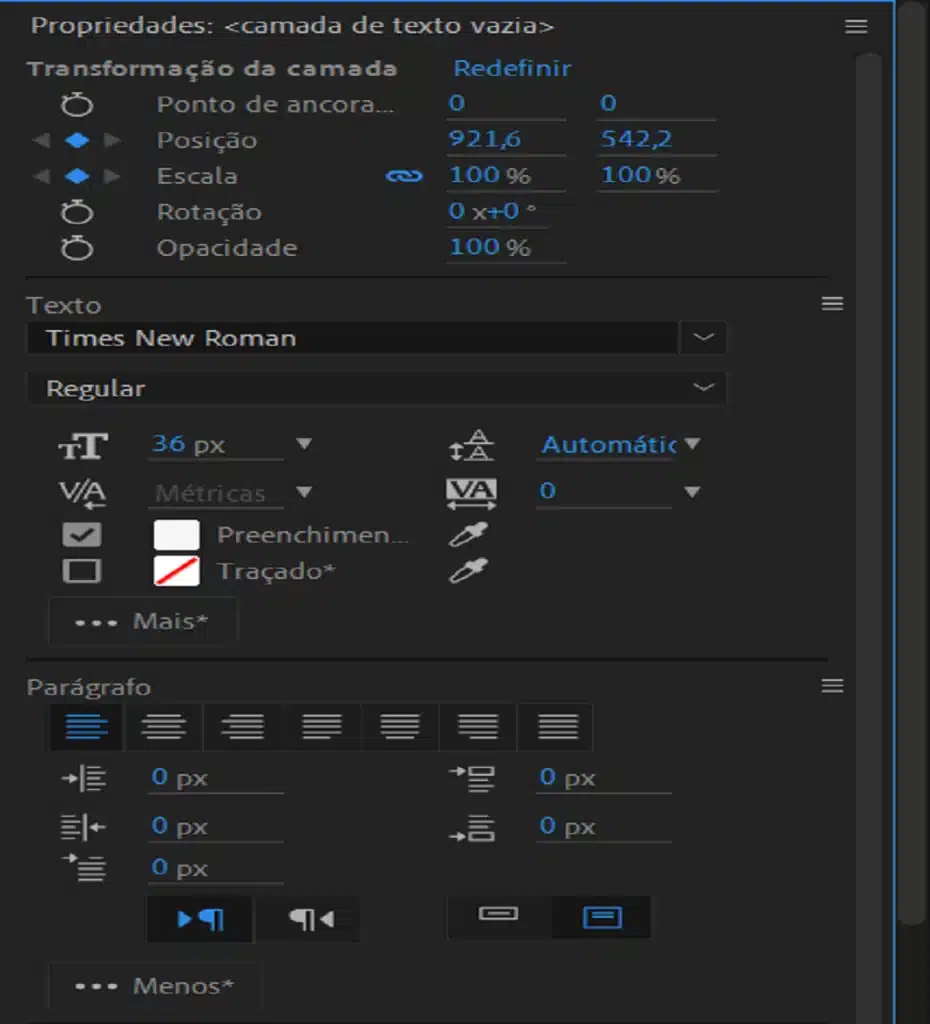930x1024 pixels.
Task: Select right text alignment
Action: tap(242, 726)
